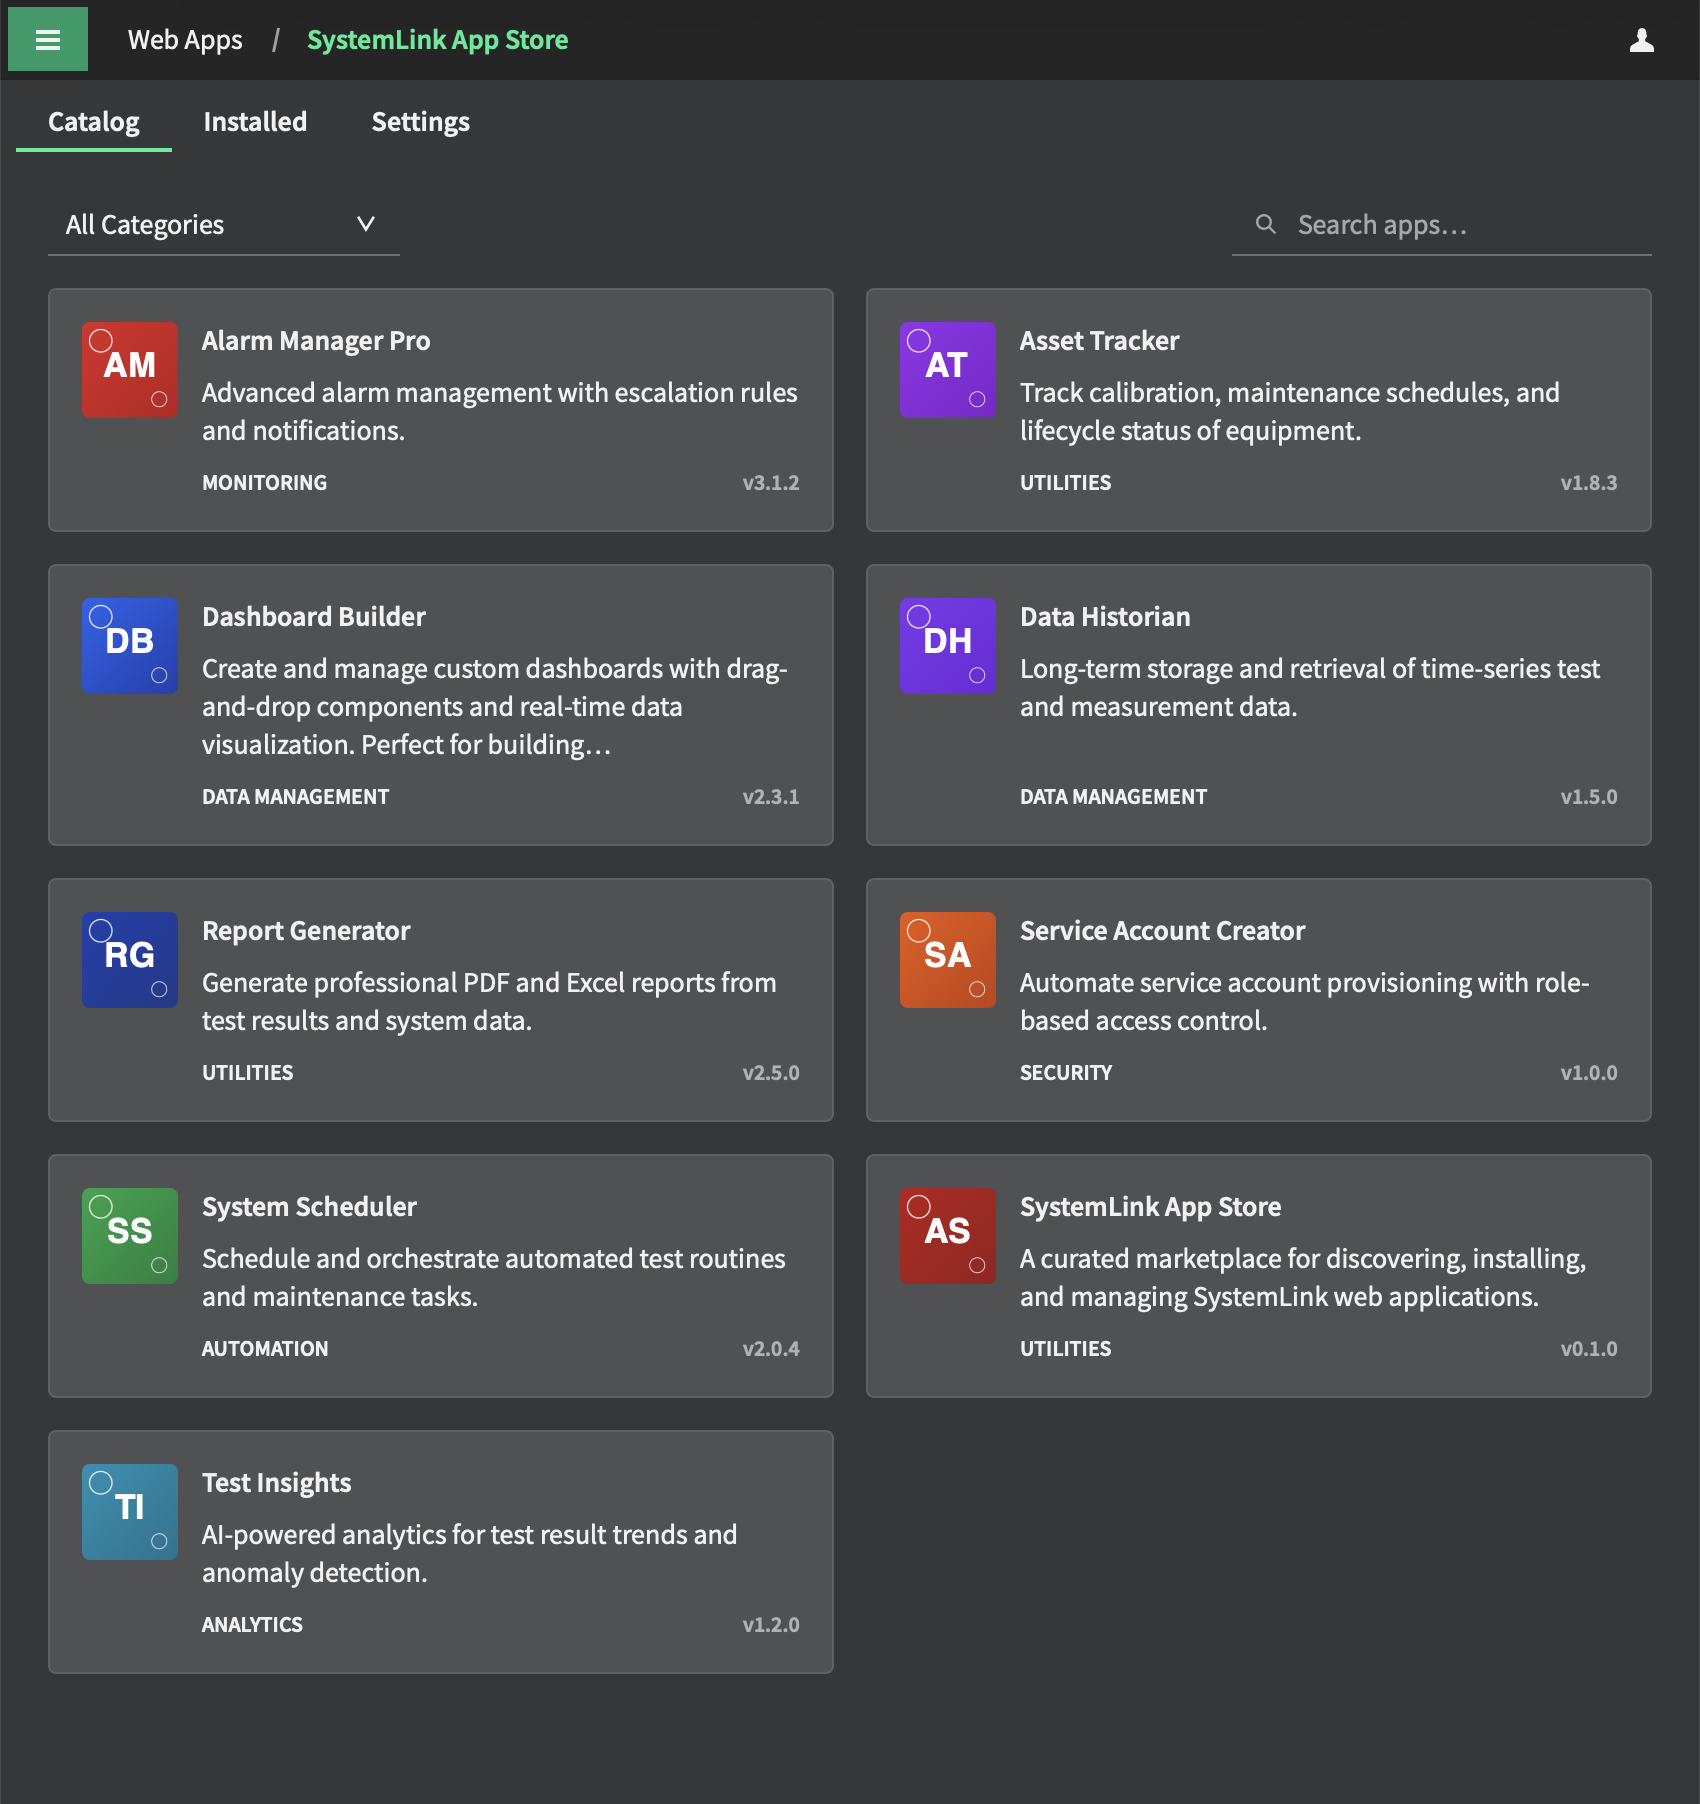This screenshot has height=1804, width=1700.
Task: Expand the All Categories dropdown
Action: (x=224, y=225)
